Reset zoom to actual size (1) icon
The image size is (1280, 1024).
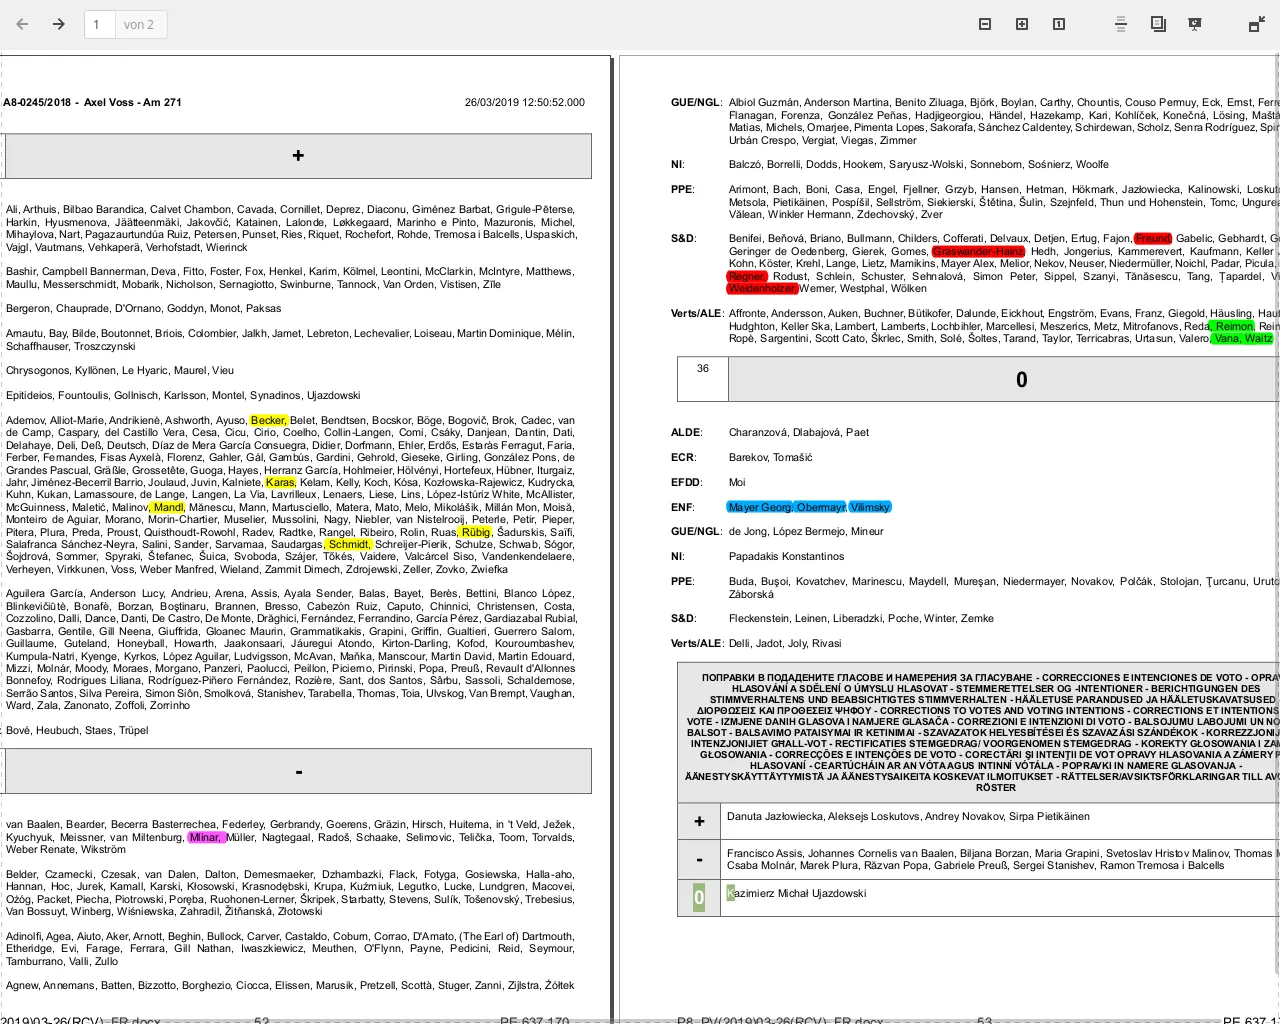click(1059, 24)
